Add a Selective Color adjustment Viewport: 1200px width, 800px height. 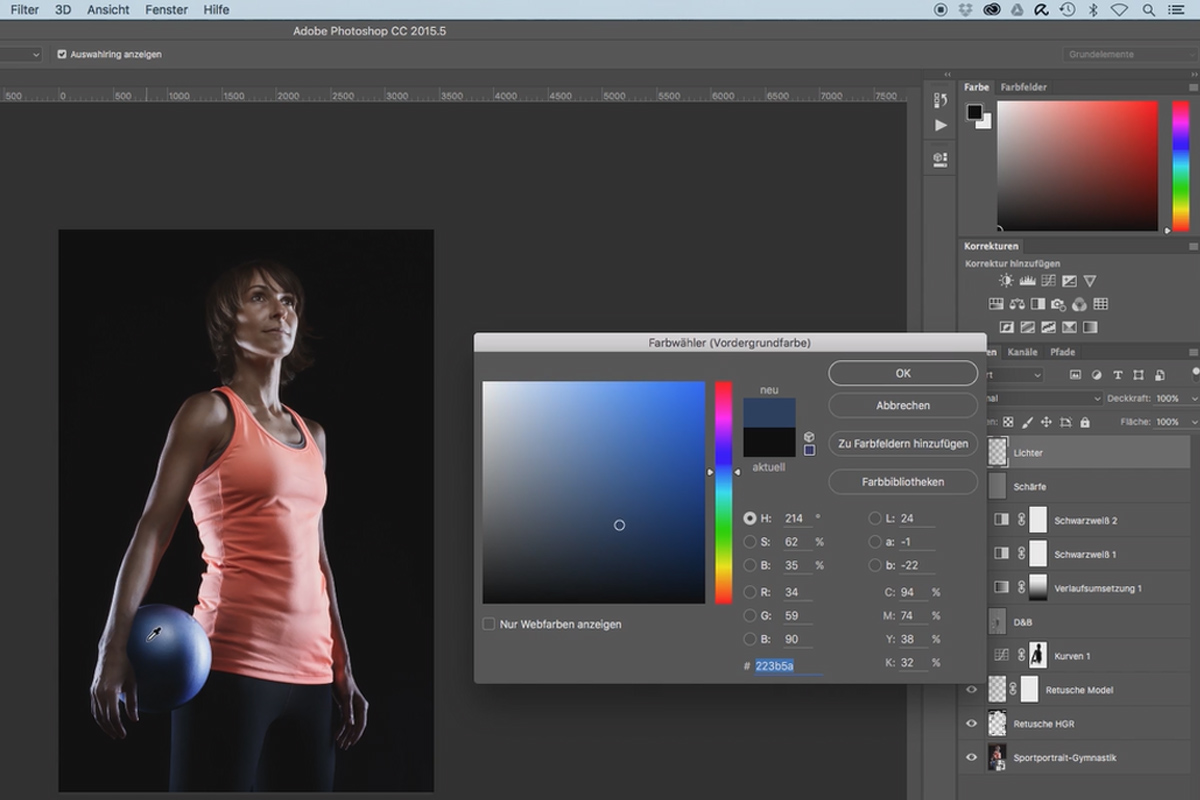[x=1069, y=327]
